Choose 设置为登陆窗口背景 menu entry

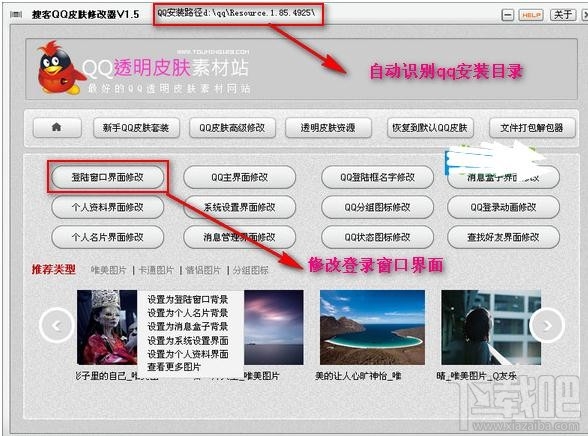tap(188, 300)
